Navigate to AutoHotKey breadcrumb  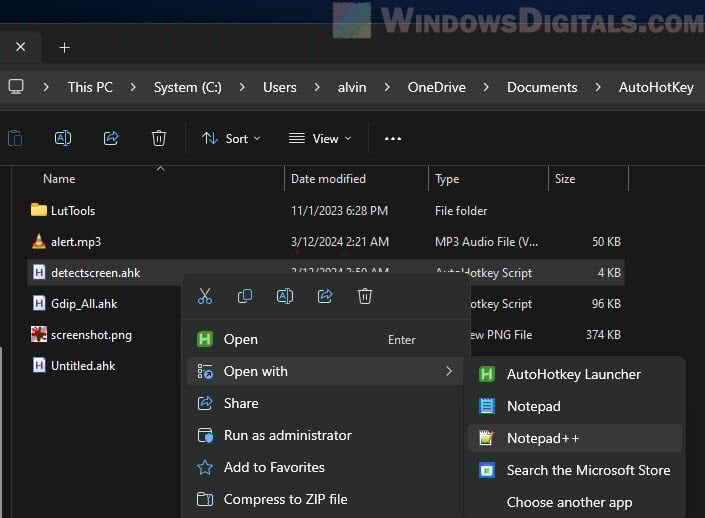coord(656,87)
